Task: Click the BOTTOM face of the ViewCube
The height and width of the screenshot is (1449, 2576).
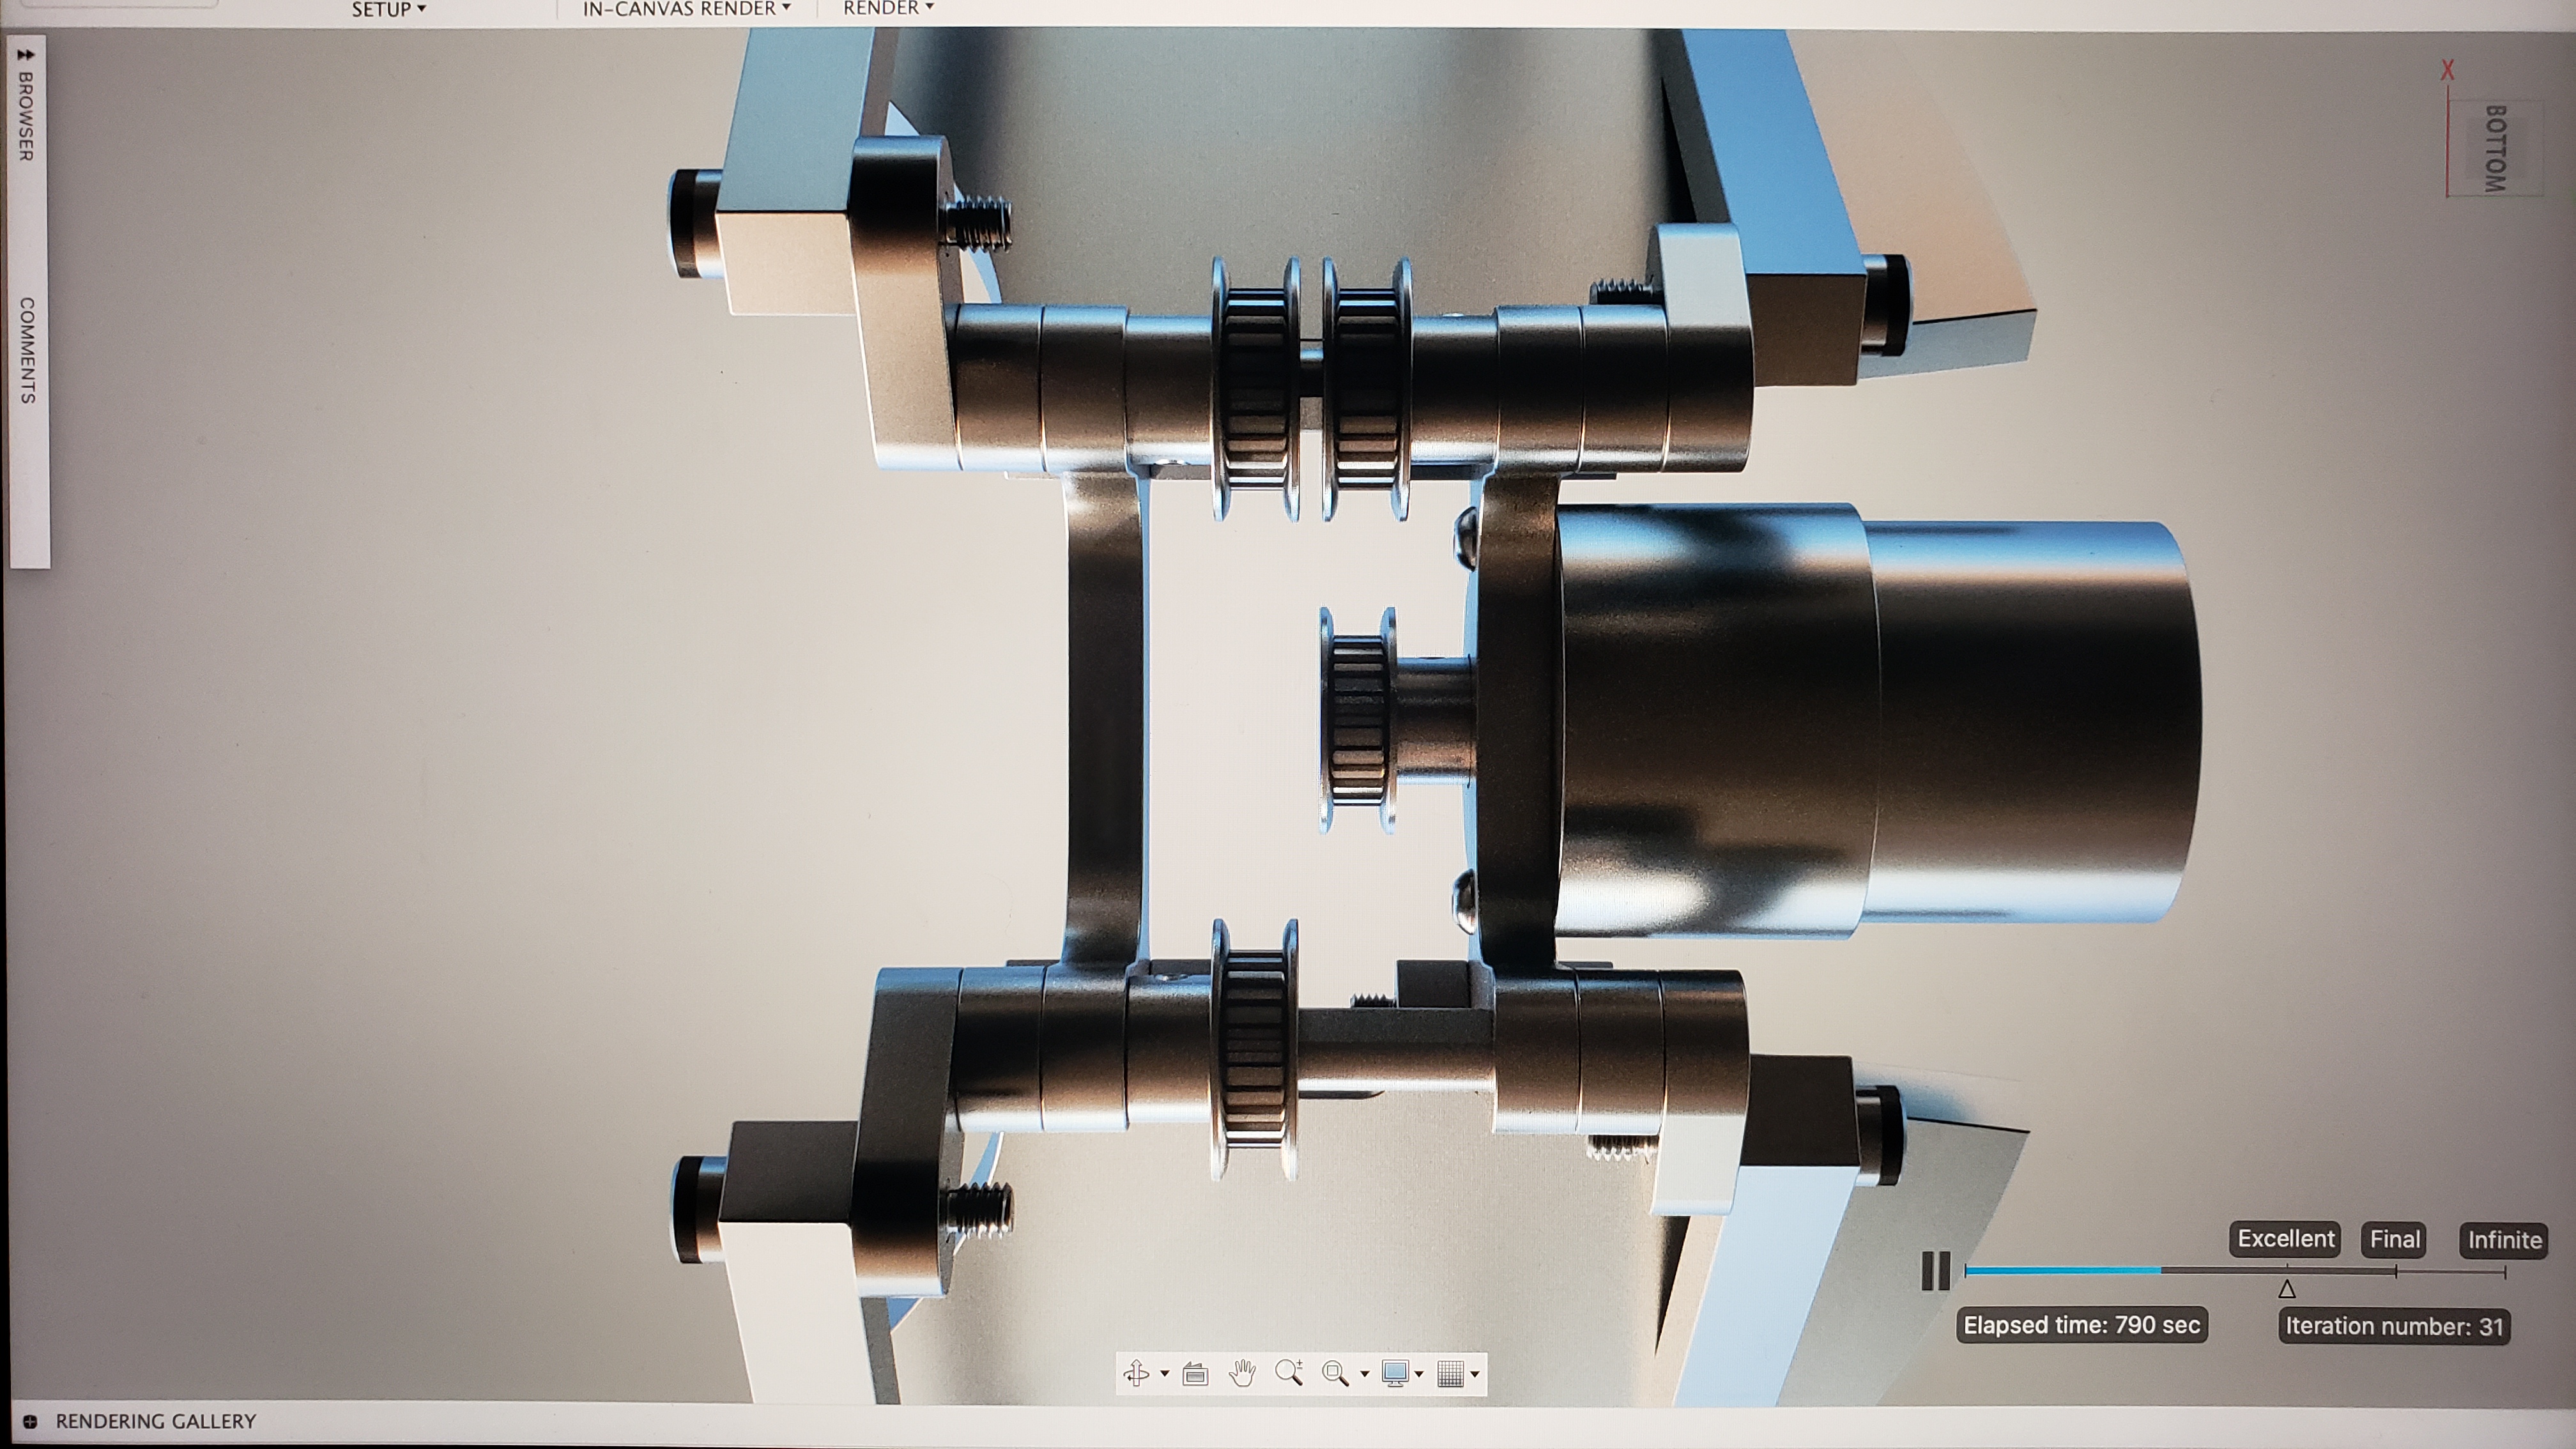Action: [x=2497, y=148]
